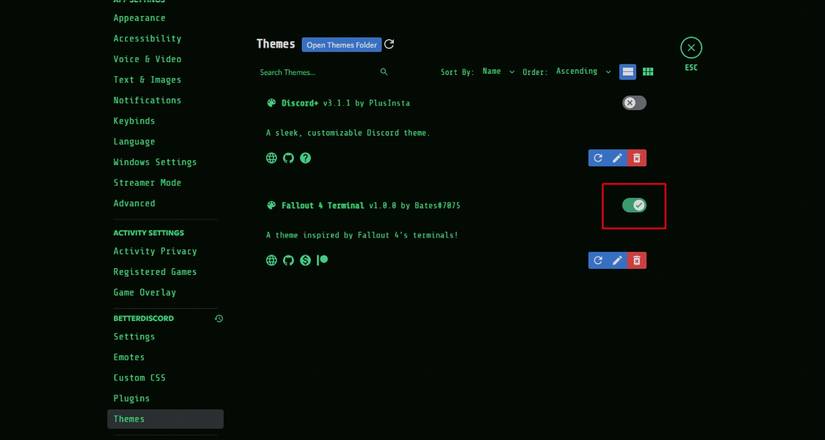The width and height of the screenshot is (825, 440).
Task: Close settings with the ESC circle button
Action: pos(691,48)
